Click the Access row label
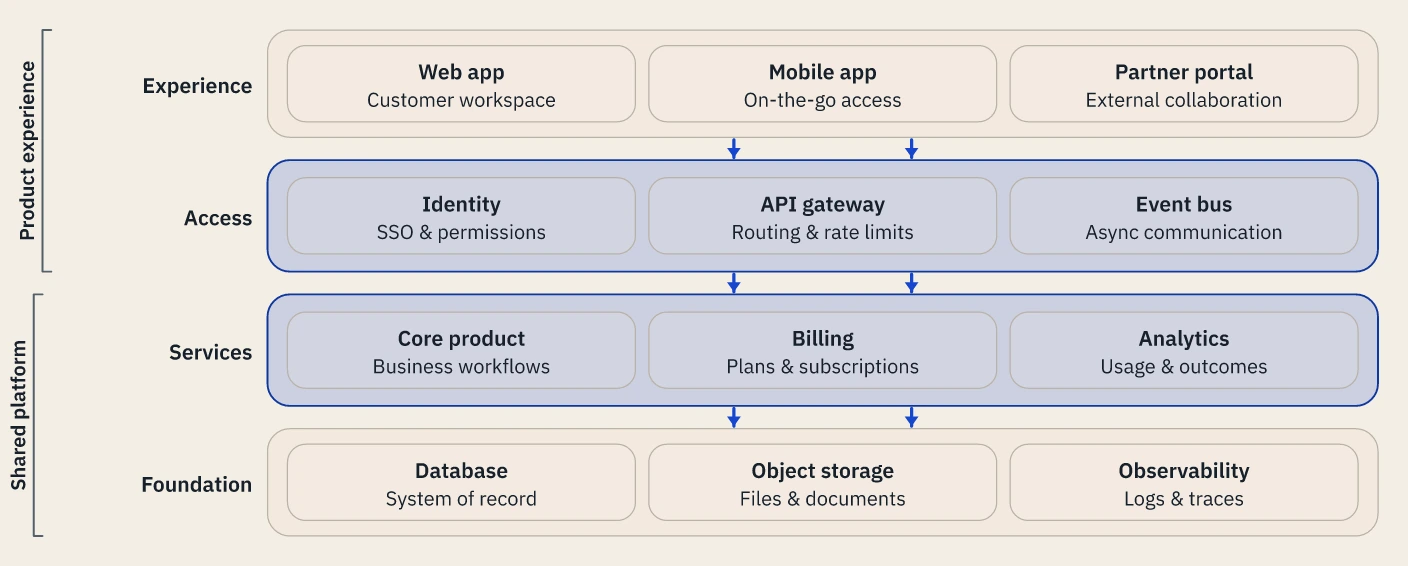This screenshot has height=566, width=1408. pyautogui.click(x=218, y=218)
